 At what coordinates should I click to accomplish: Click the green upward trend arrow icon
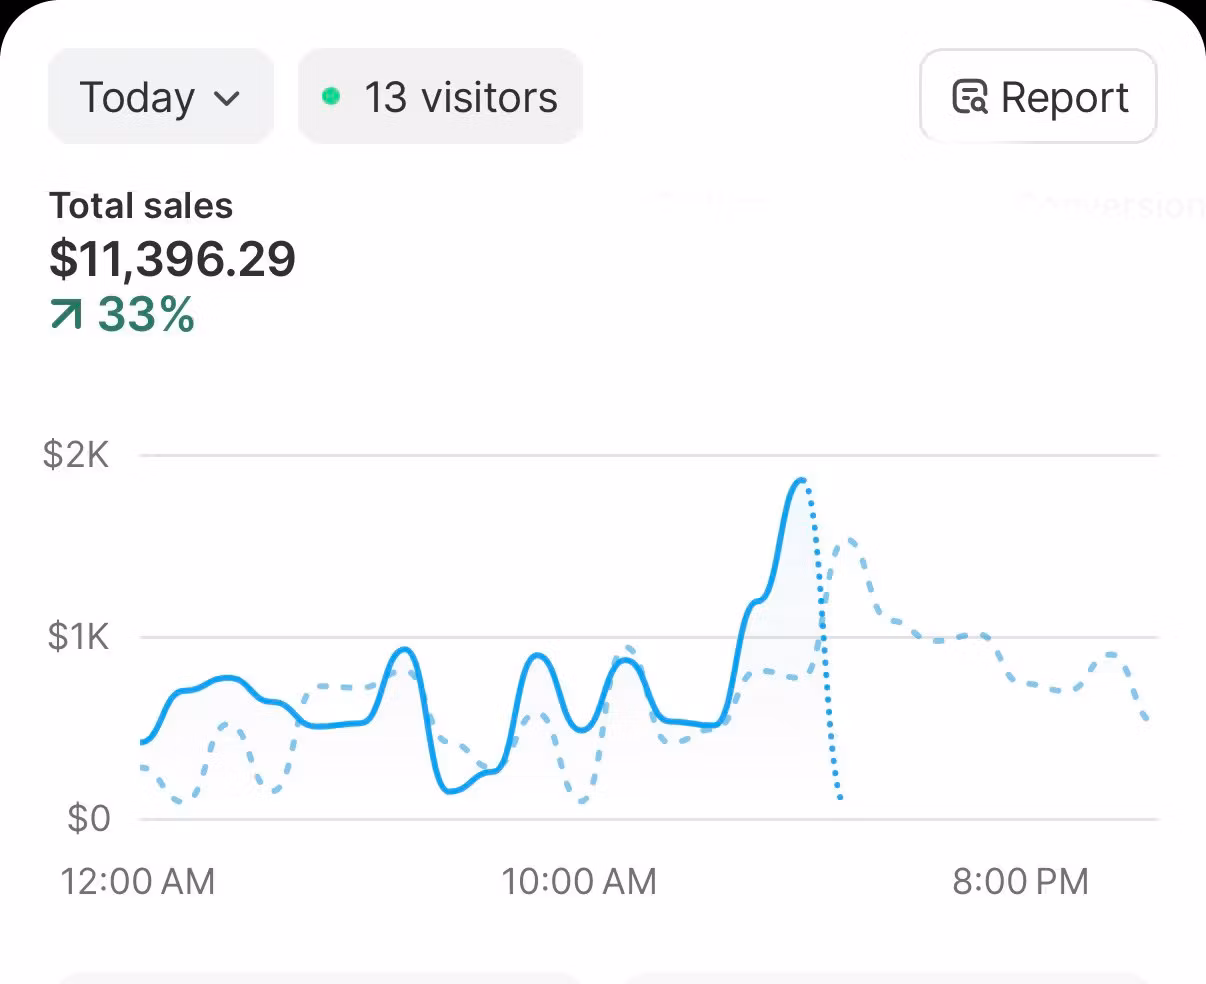click(x=67, y=316)
